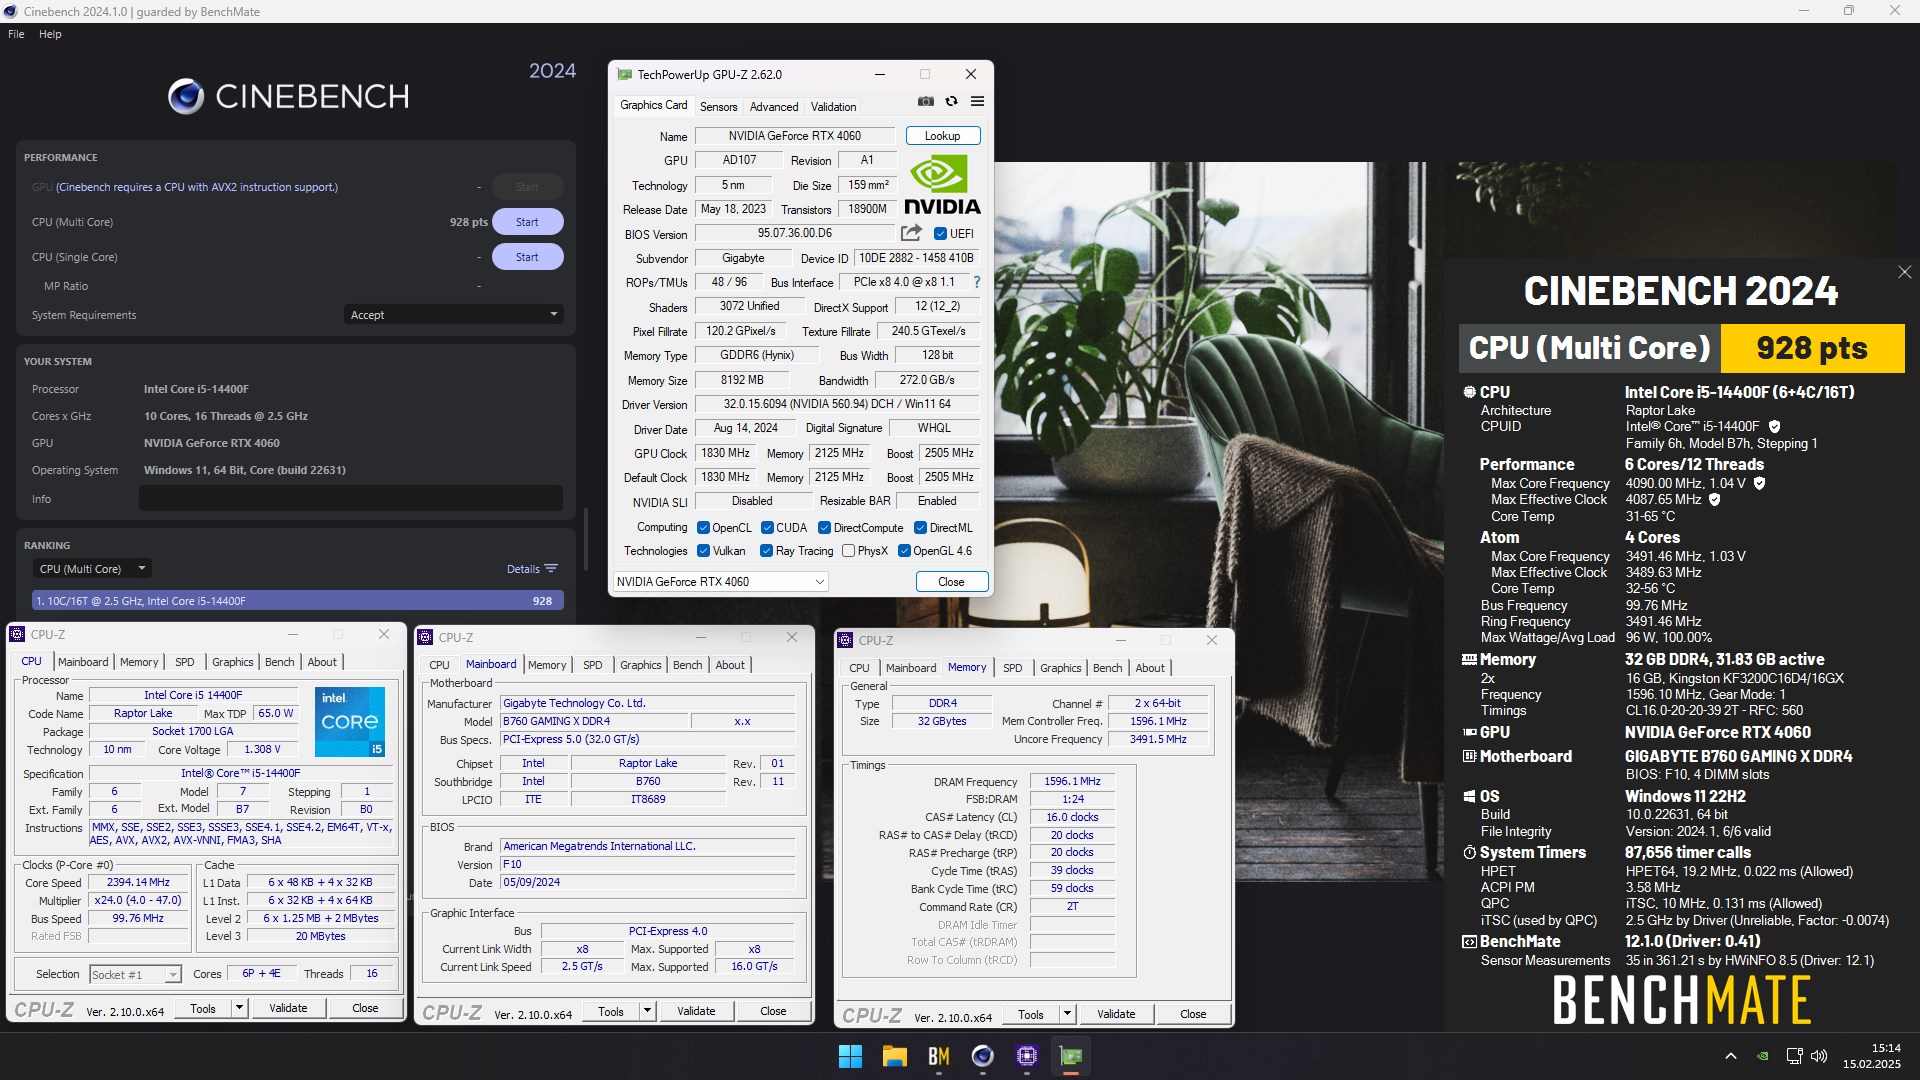This screenshot has height=1080, width=1920.
Task: Toggle PhysX checkbox
Action: click(848, 551)
